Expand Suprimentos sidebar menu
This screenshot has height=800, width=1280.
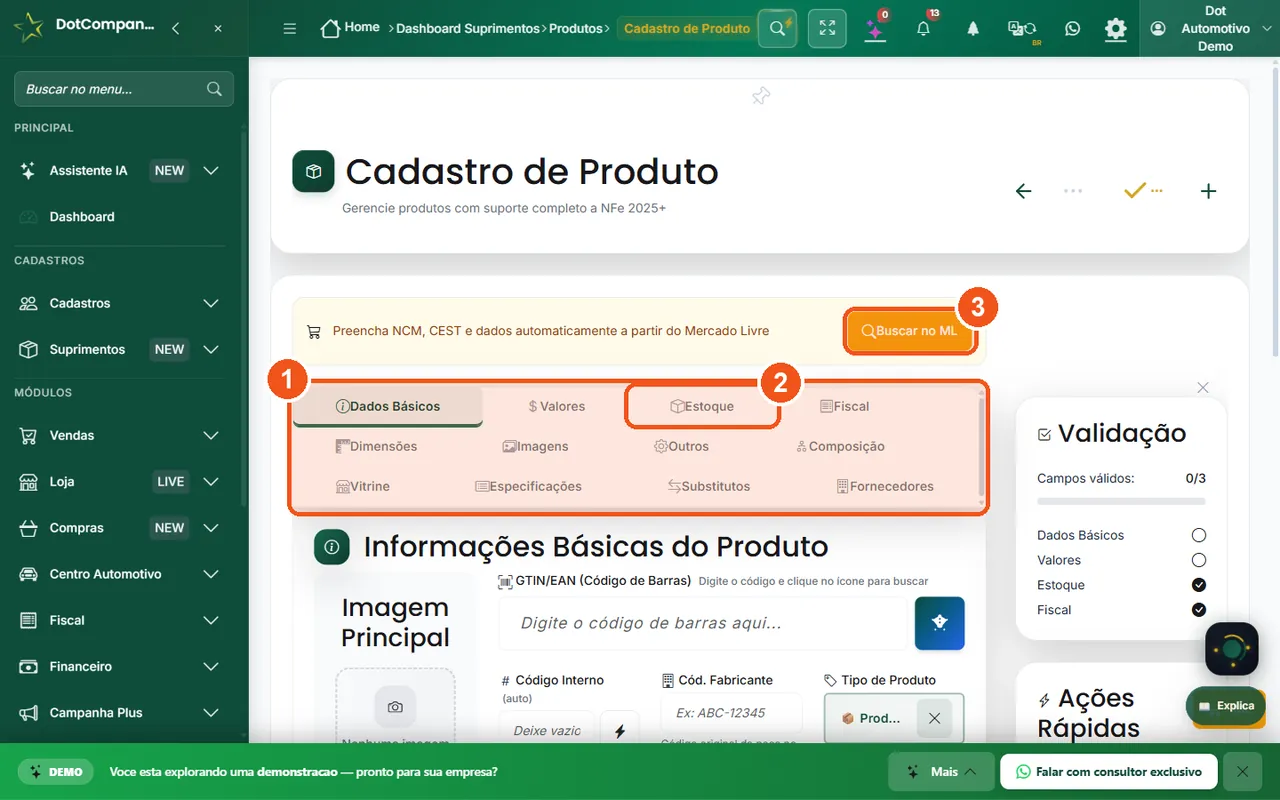coord(120,350)
